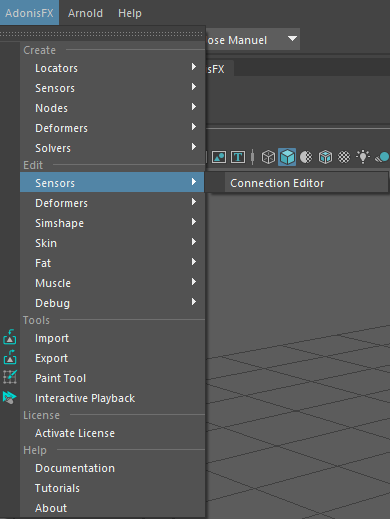Choose Activate License

pyautogui.click(x=112, y=433)
